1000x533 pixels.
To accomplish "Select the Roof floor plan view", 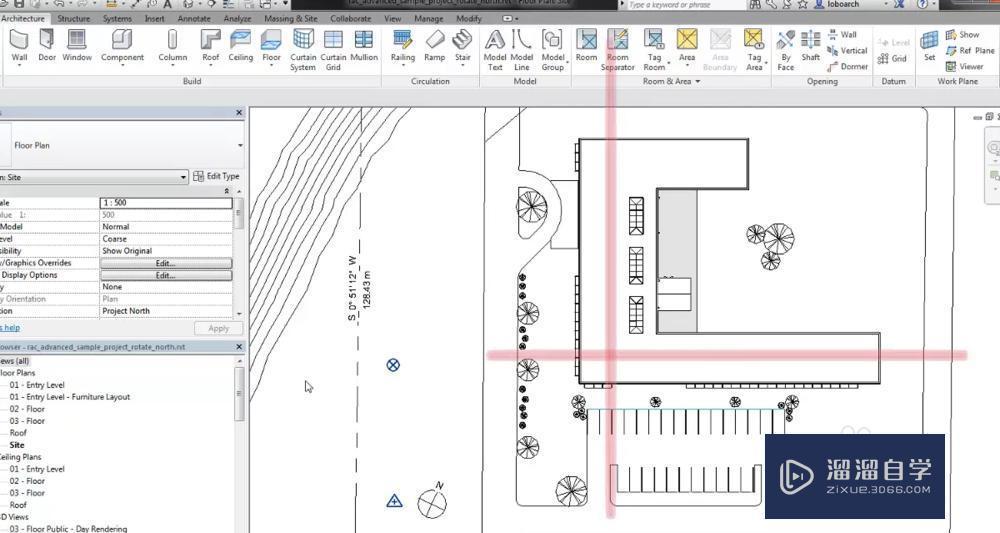I will (18, 433).
